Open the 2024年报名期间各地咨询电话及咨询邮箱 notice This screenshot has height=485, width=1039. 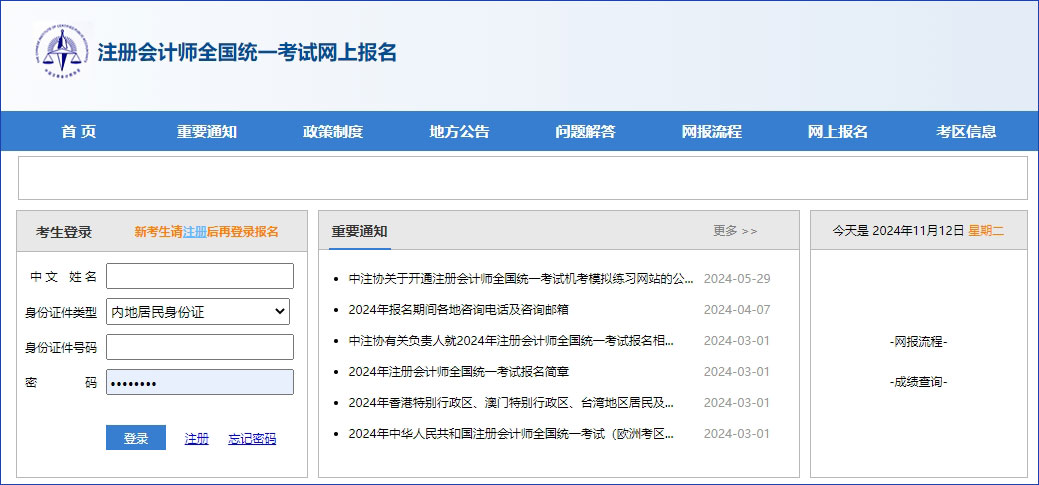pyautogui.click(x=458, y=309)
